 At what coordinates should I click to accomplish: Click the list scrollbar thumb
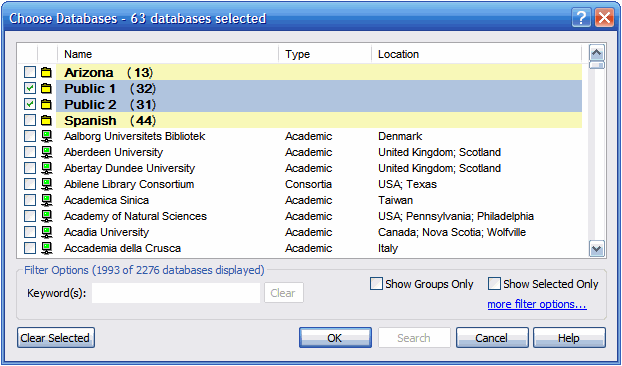pos(597,65)
